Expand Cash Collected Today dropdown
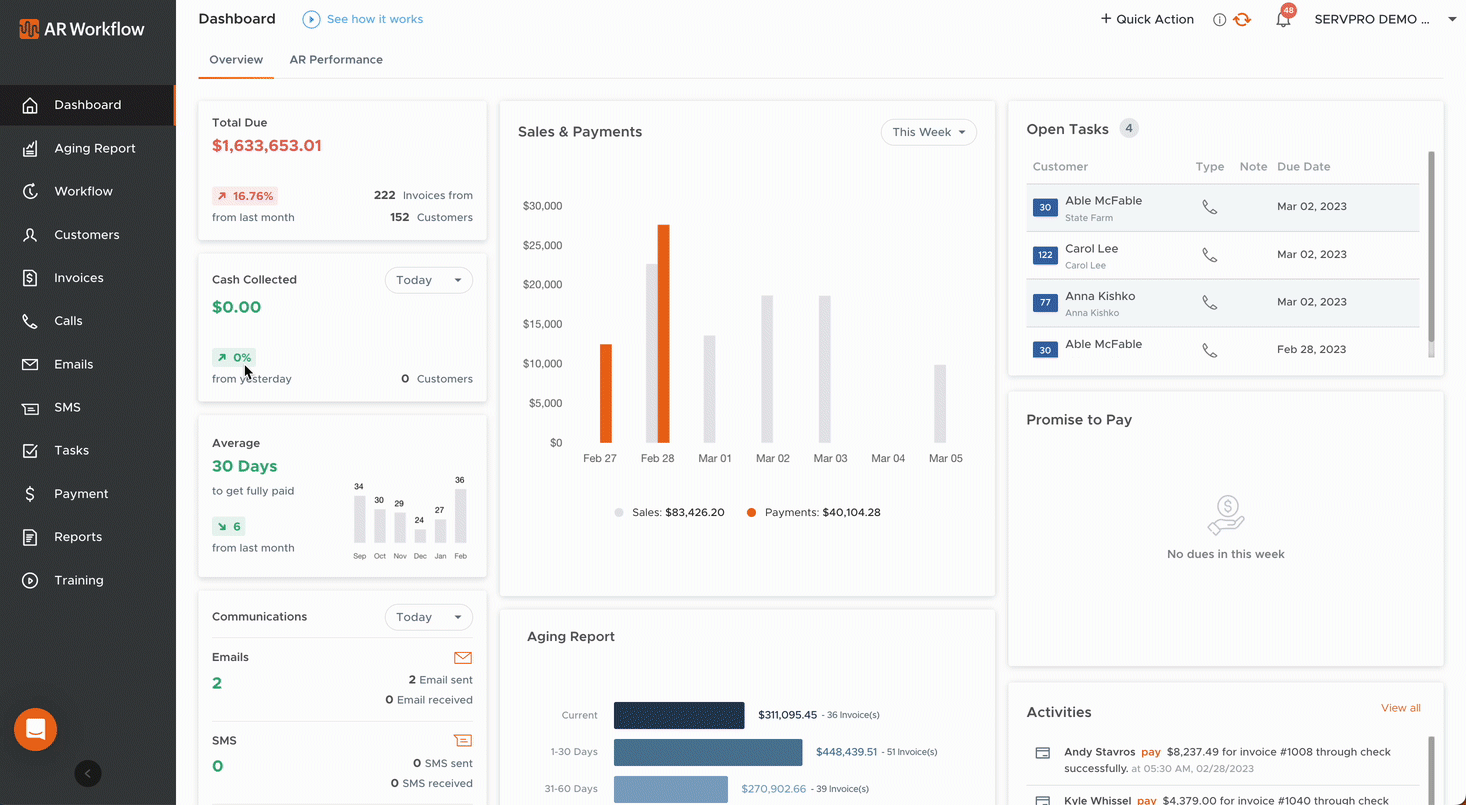1466x805 pixels. coord(428,280)
